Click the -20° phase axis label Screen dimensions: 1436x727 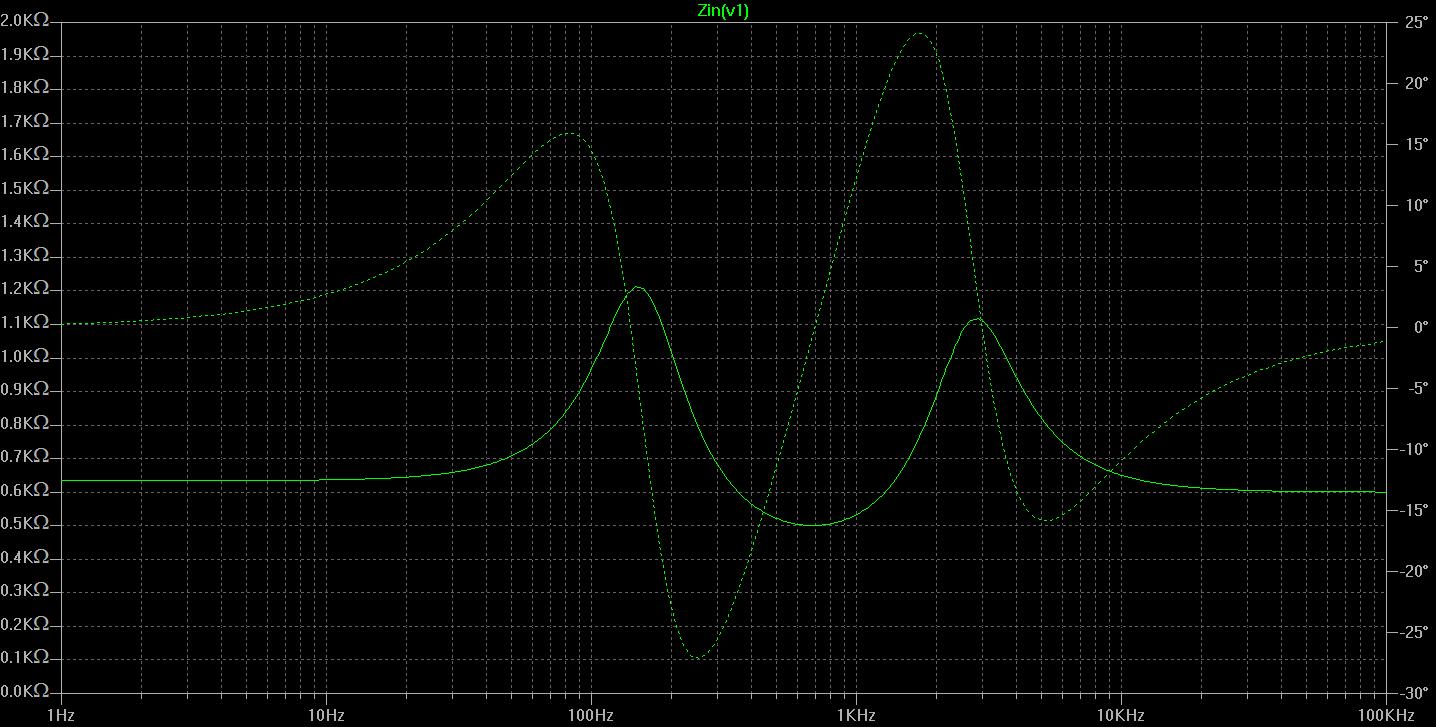pyautogui.click(x=1413, y=570)
